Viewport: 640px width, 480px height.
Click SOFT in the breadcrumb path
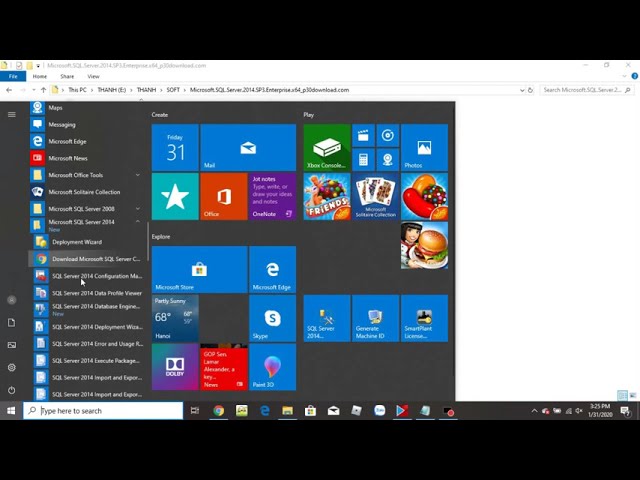coord(173,90)
